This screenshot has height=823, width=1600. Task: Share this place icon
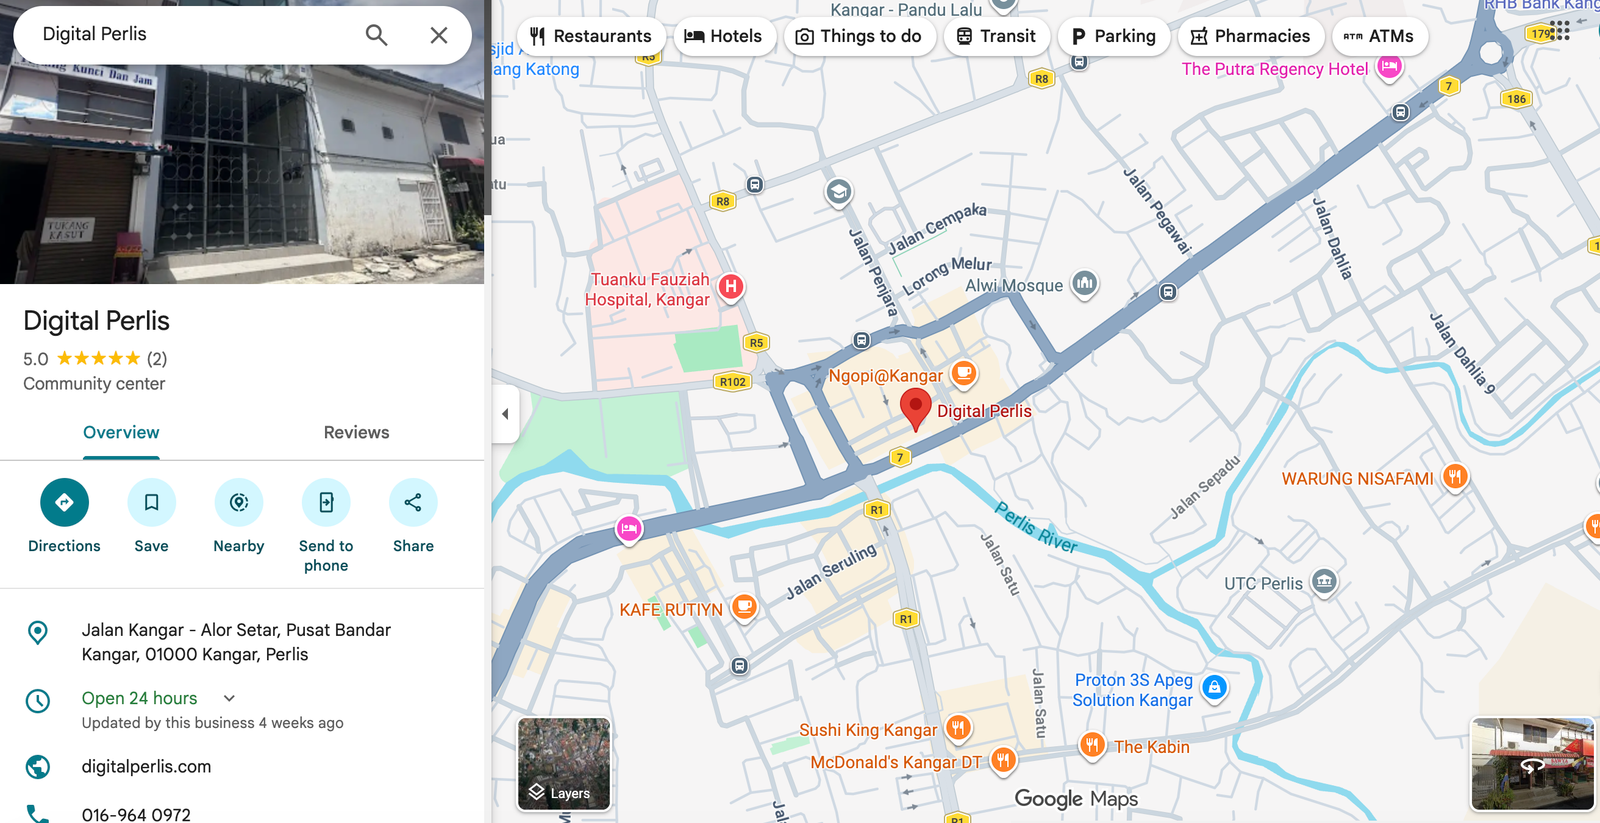point(413,502)
